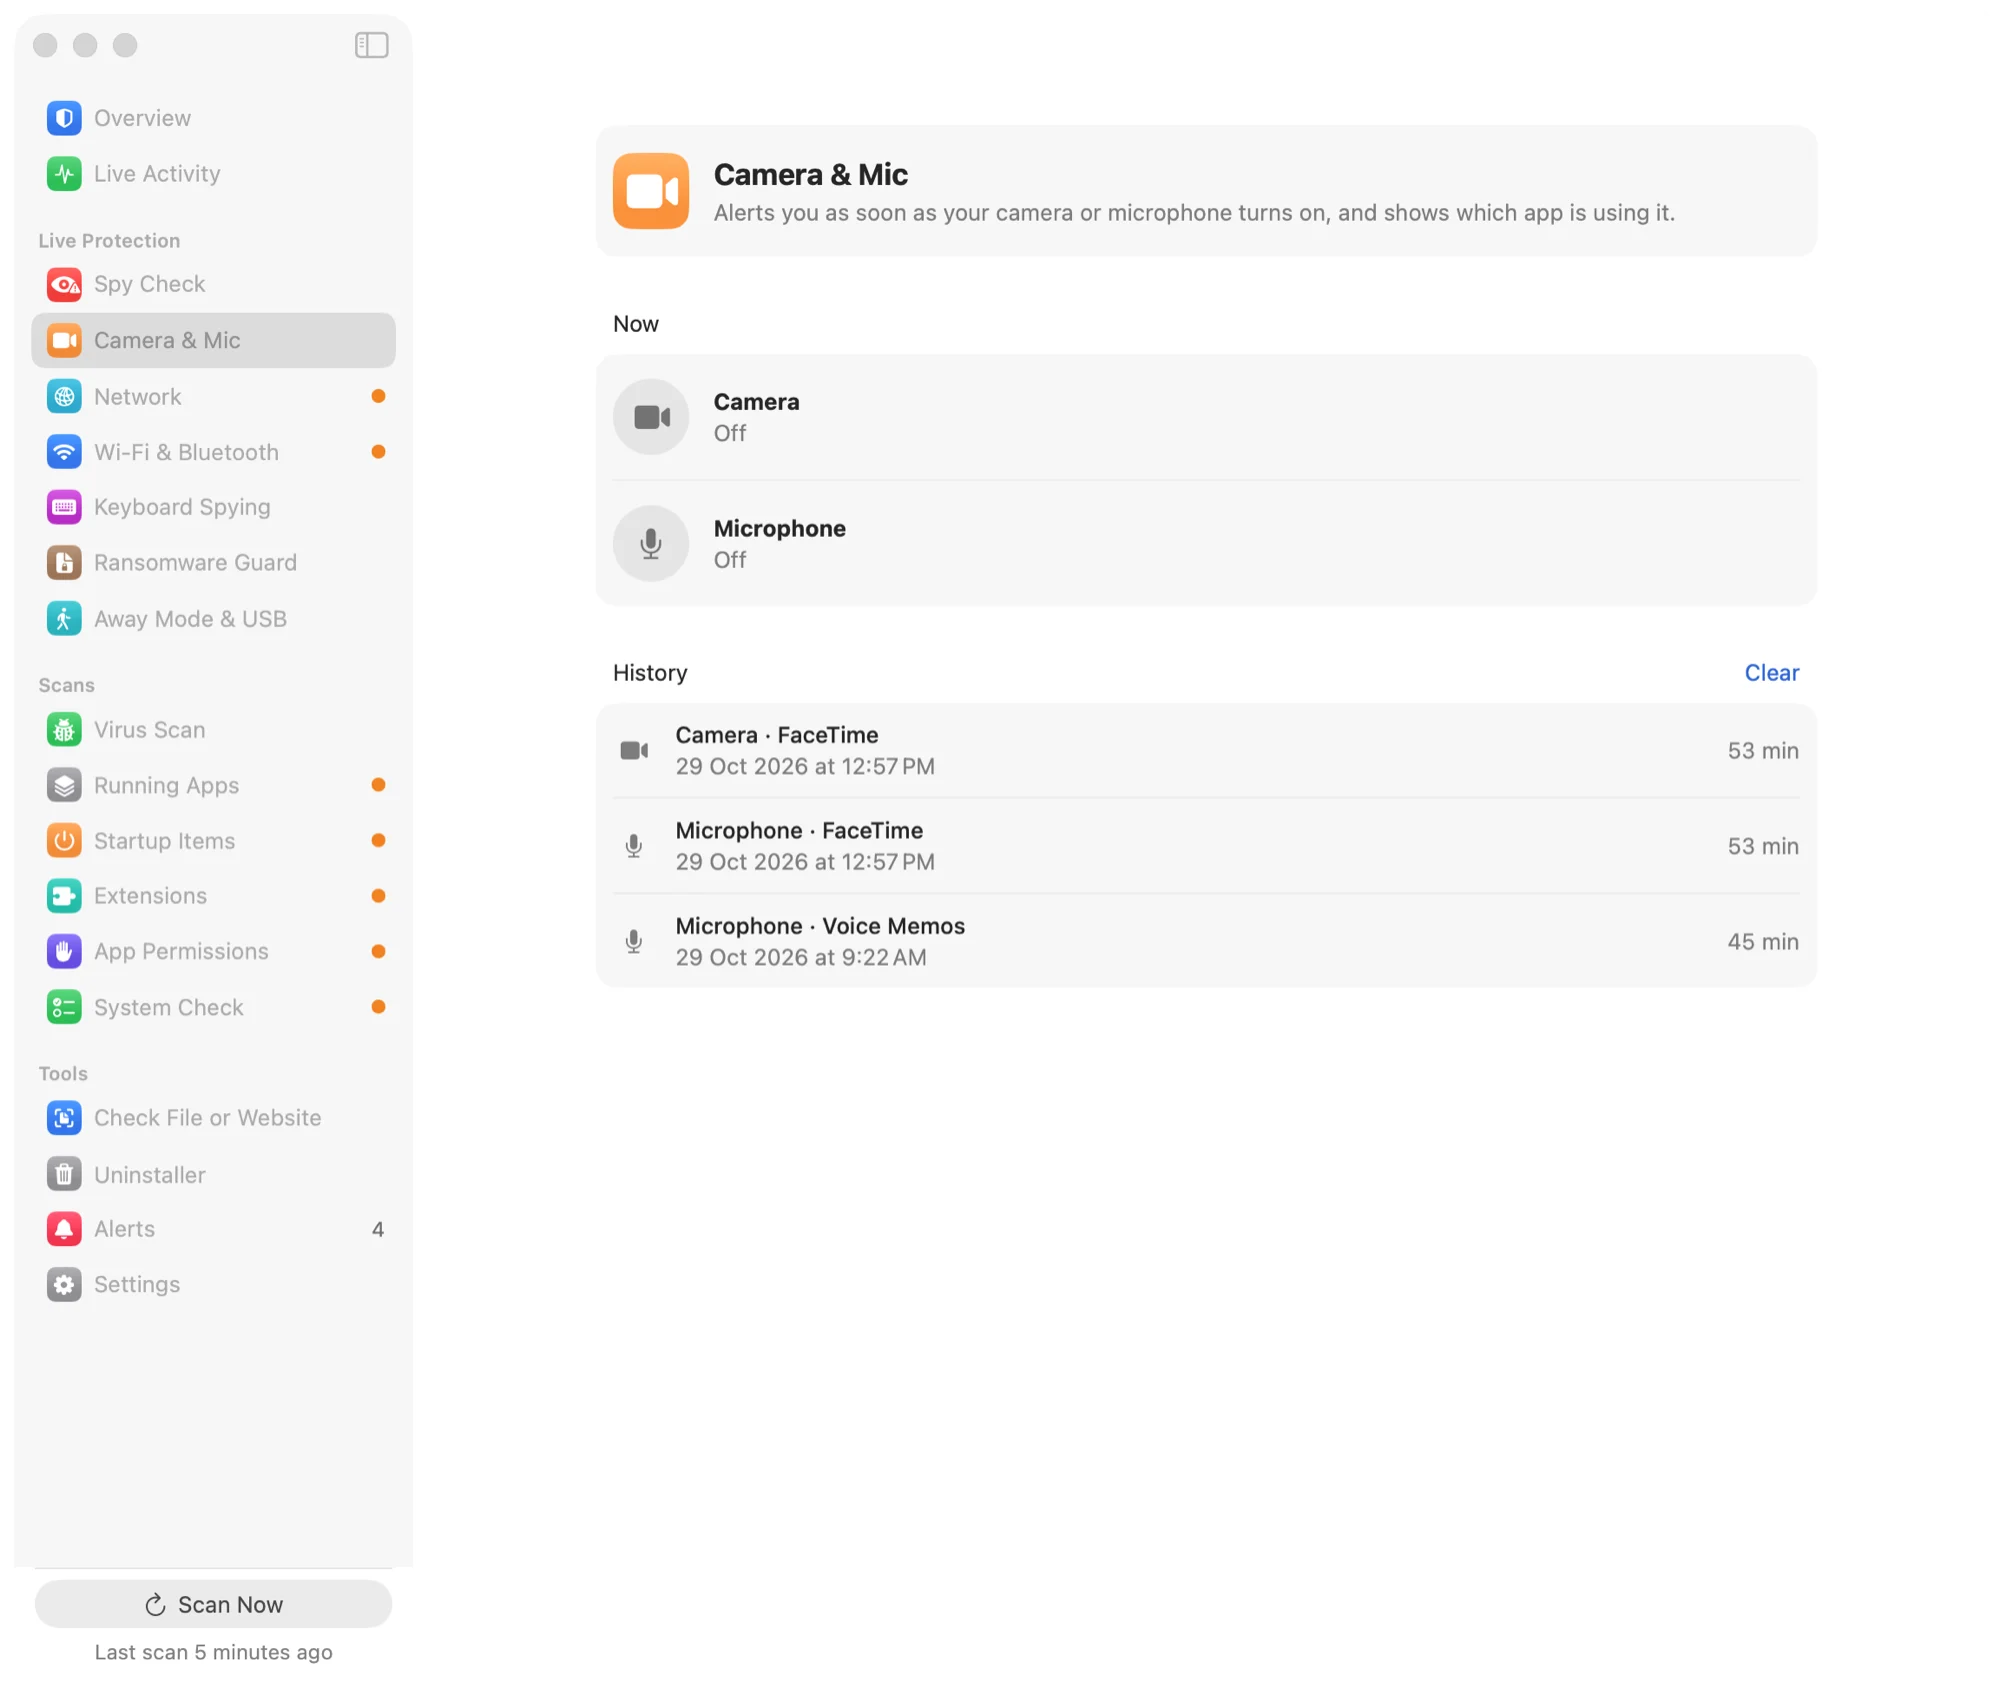This screenshot has height=1696, width=2000.
Task: Select the Spy Check eye icon
Action: 64,285
